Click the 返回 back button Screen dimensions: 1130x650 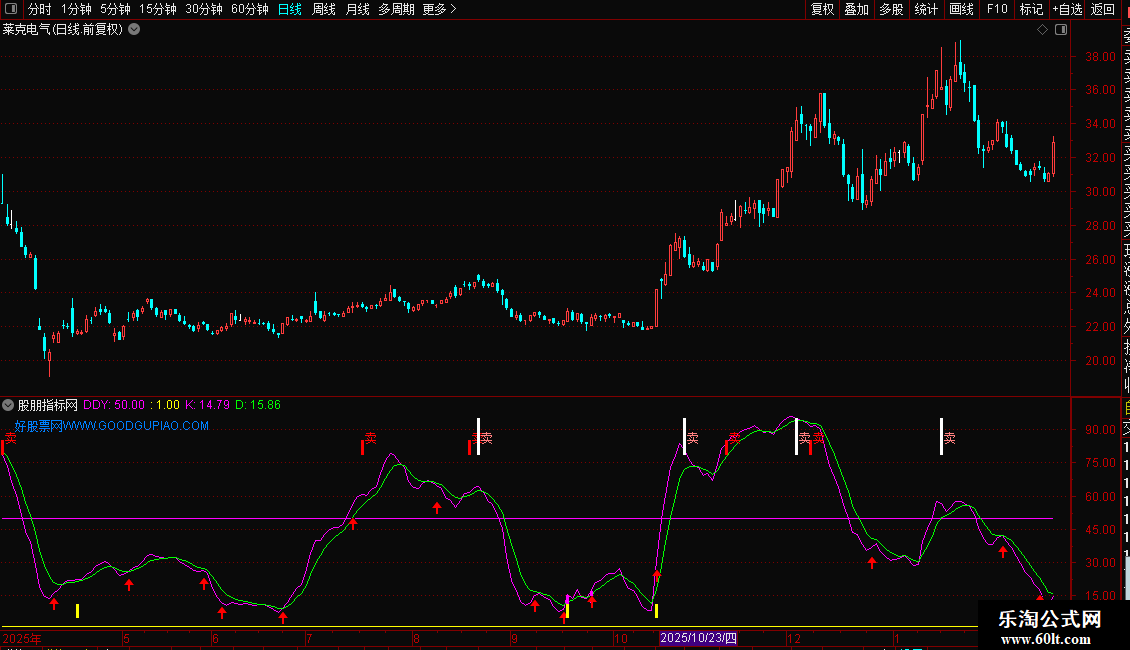point(1103,9)
